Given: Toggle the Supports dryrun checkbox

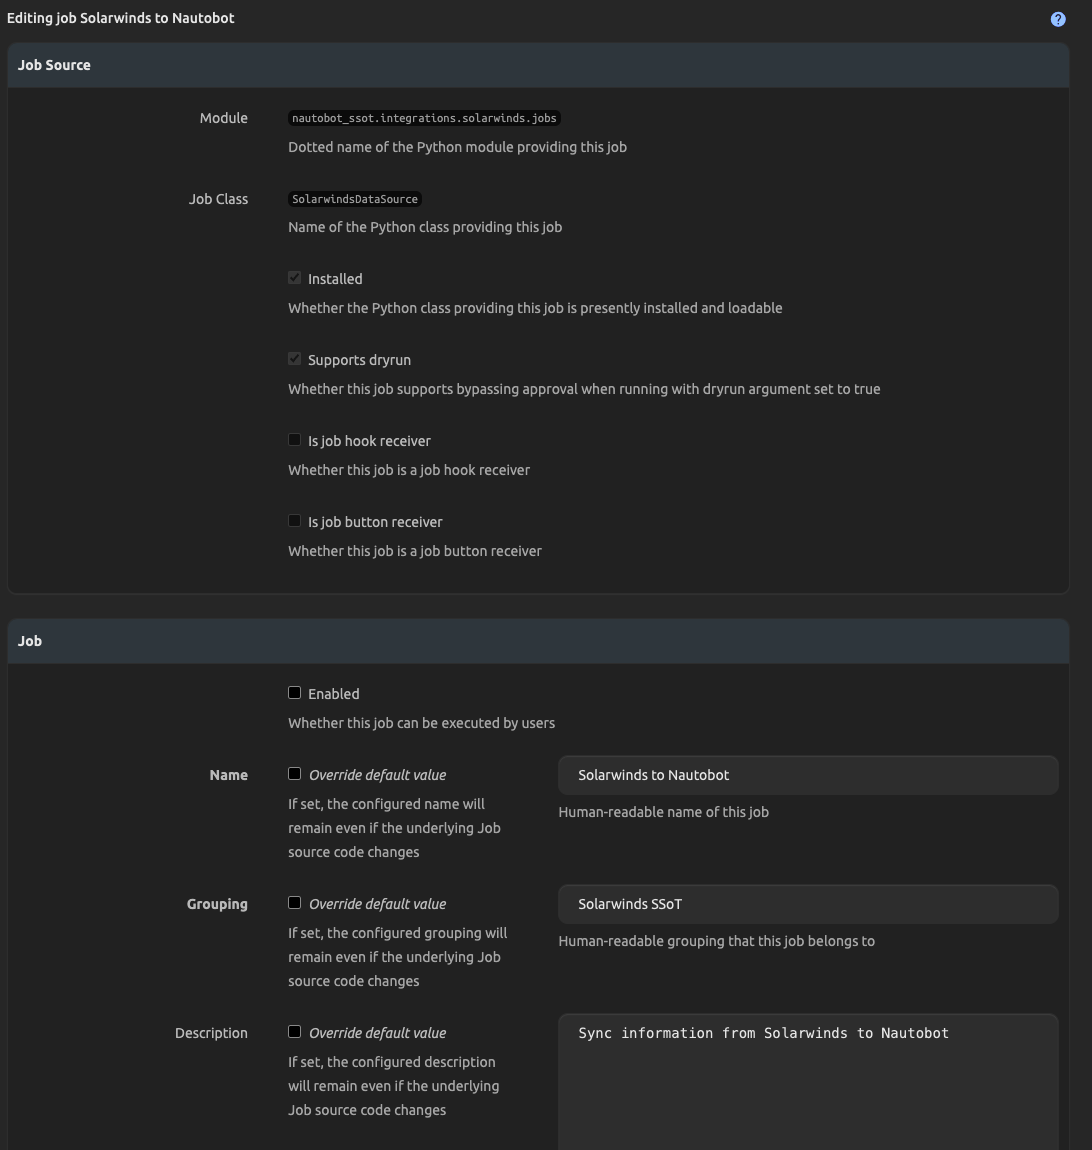Looking at the screenshot, I should pyautogui.click(x=295, y=359).
